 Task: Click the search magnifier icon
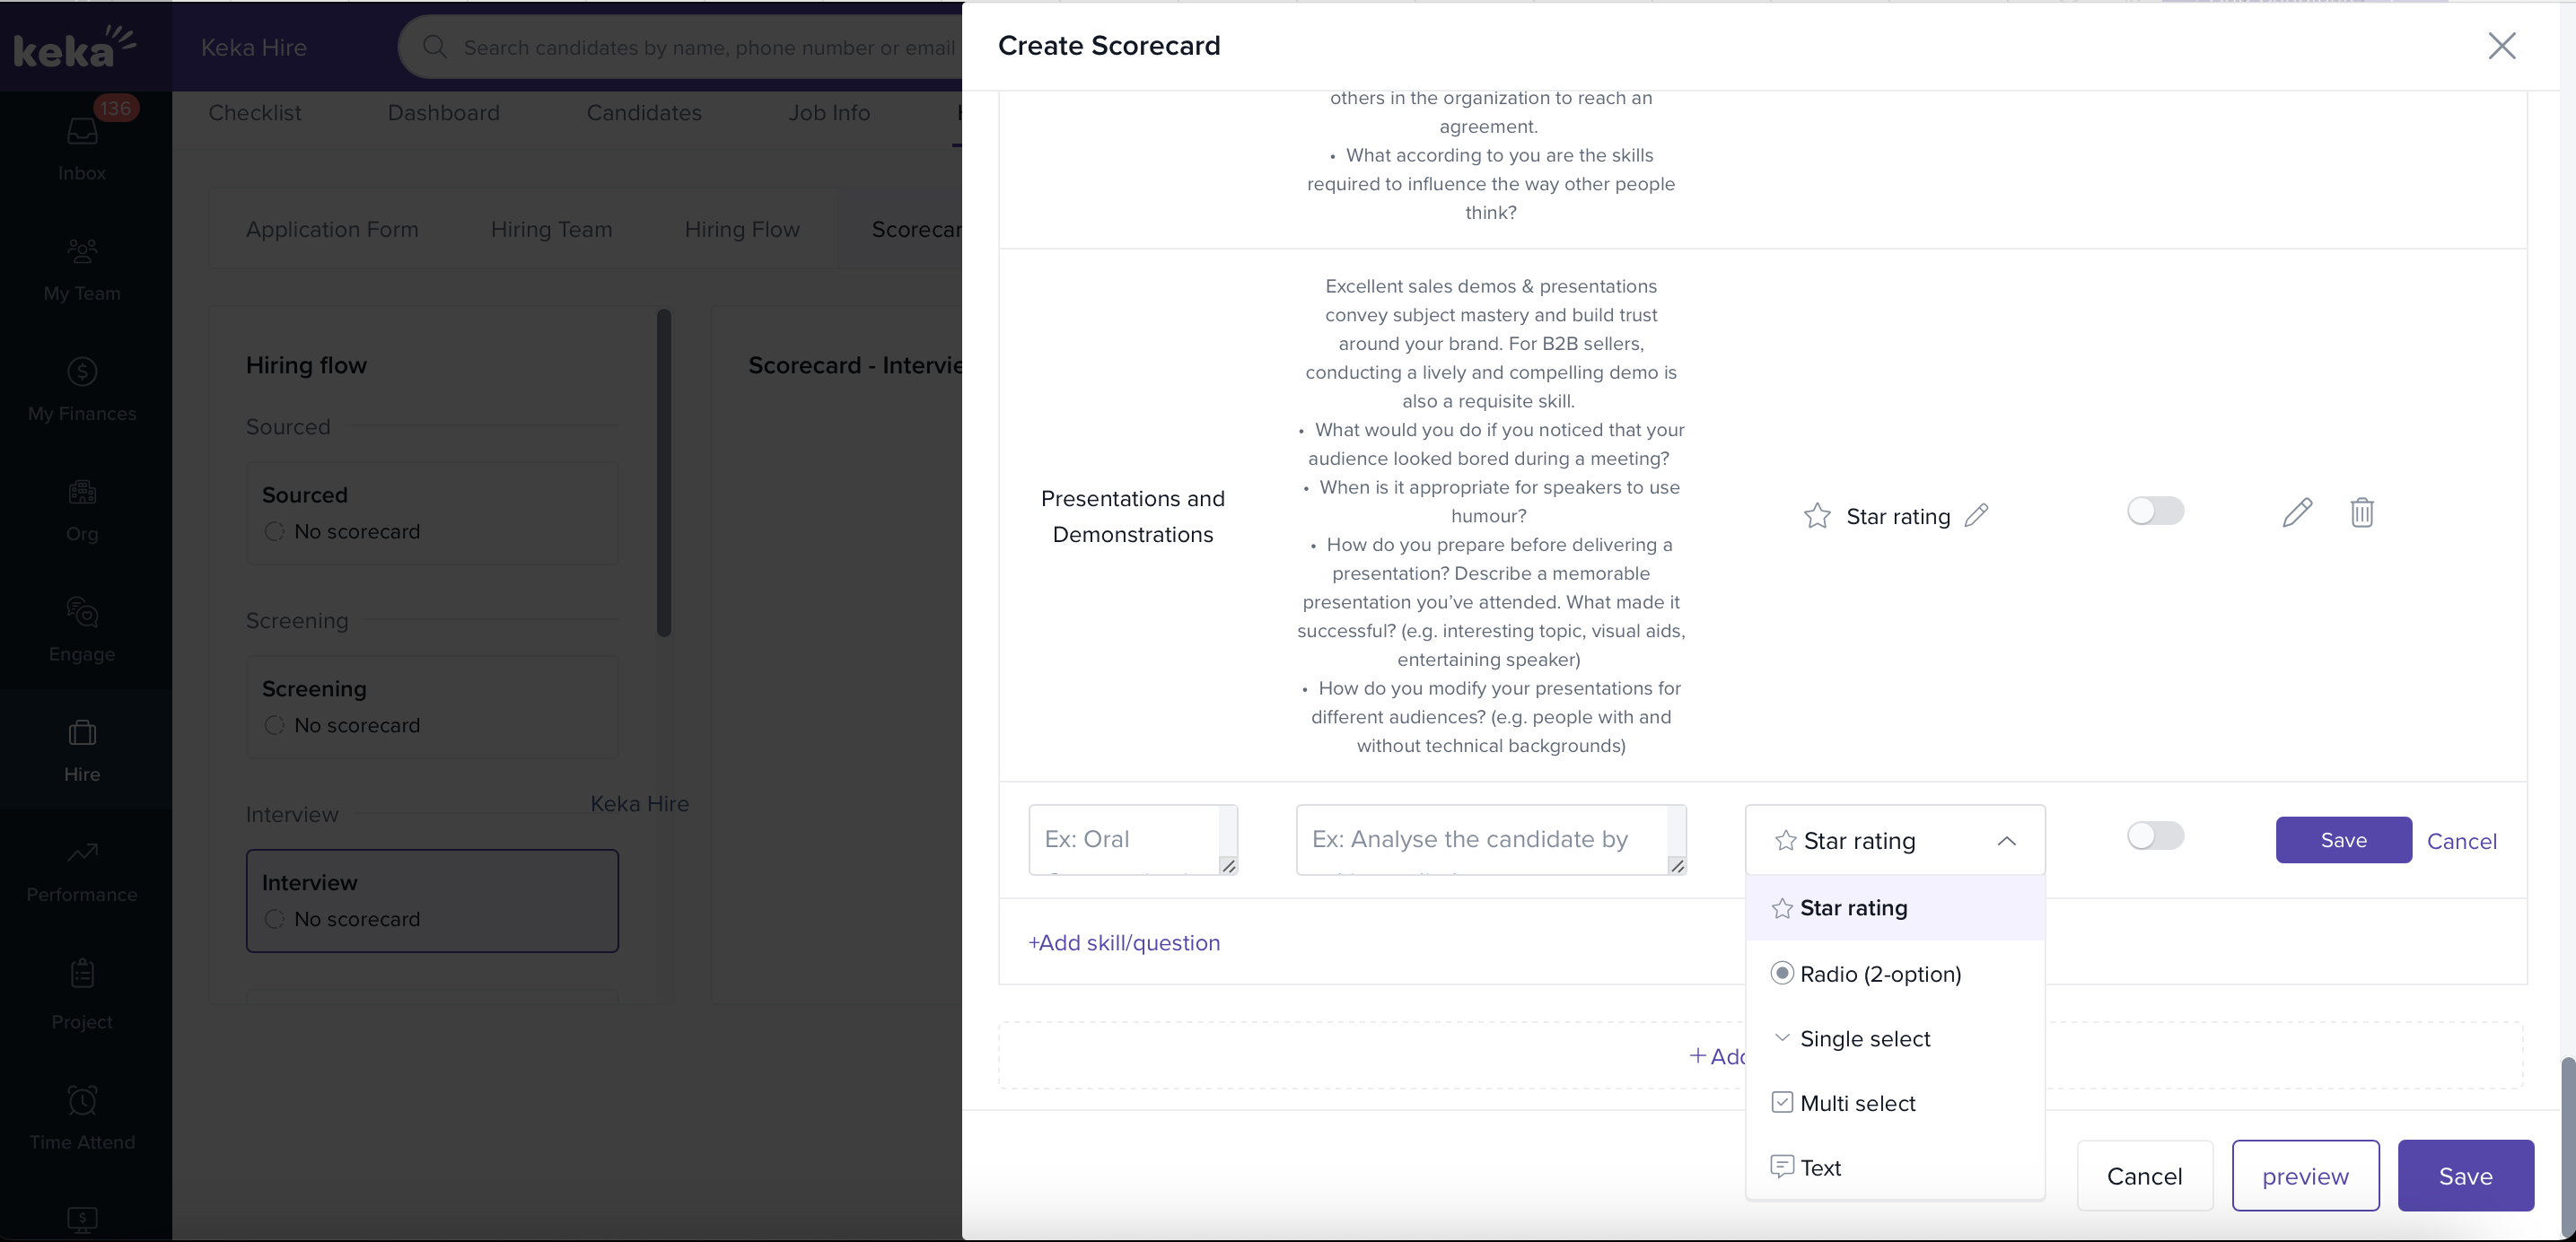coord(434,47)
